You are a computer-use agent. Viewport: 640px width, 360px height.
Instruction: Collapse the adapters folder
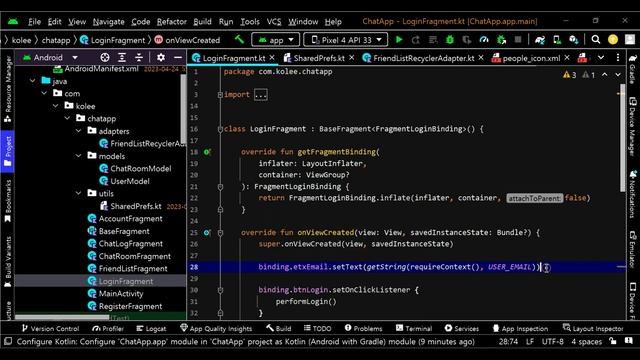(x=78, y=131)
